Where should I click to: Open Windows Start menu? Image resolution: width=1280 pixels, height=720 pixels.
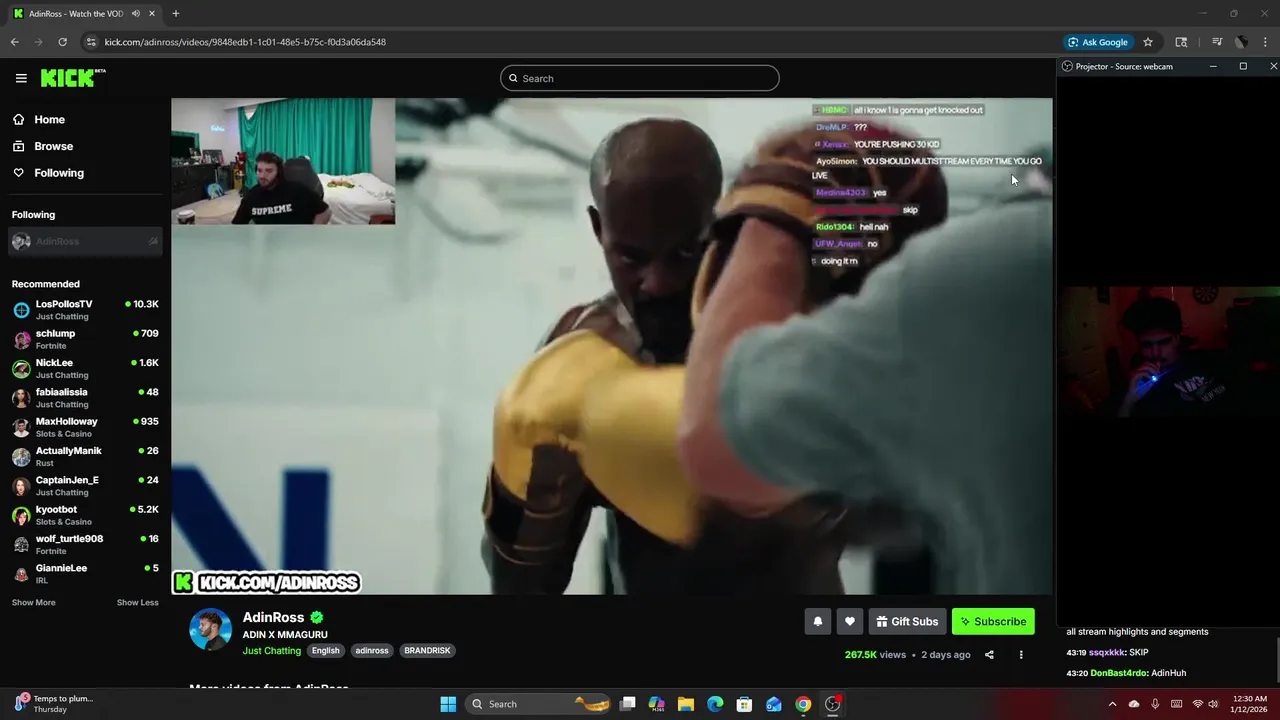pyautogui.click(x=448, y=704)
